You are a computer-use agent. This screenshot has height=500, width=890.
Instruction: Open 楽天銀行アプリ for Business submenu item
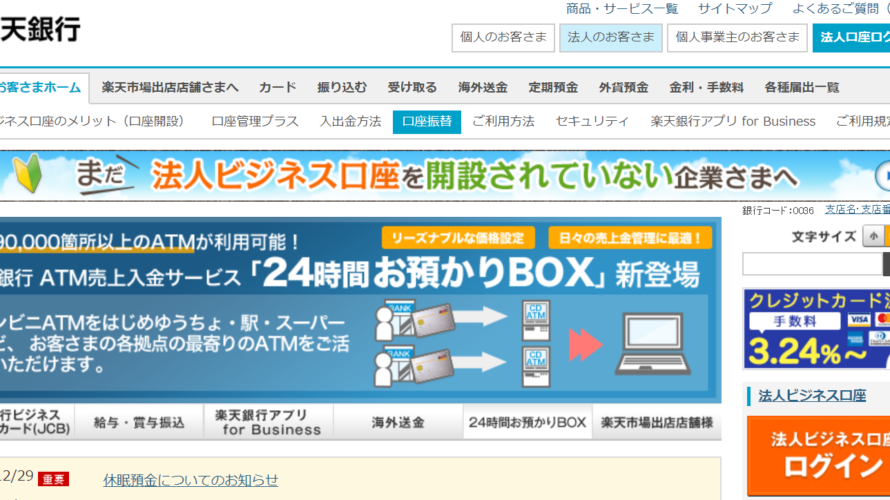pyautogui.click(x=733, y=121)
